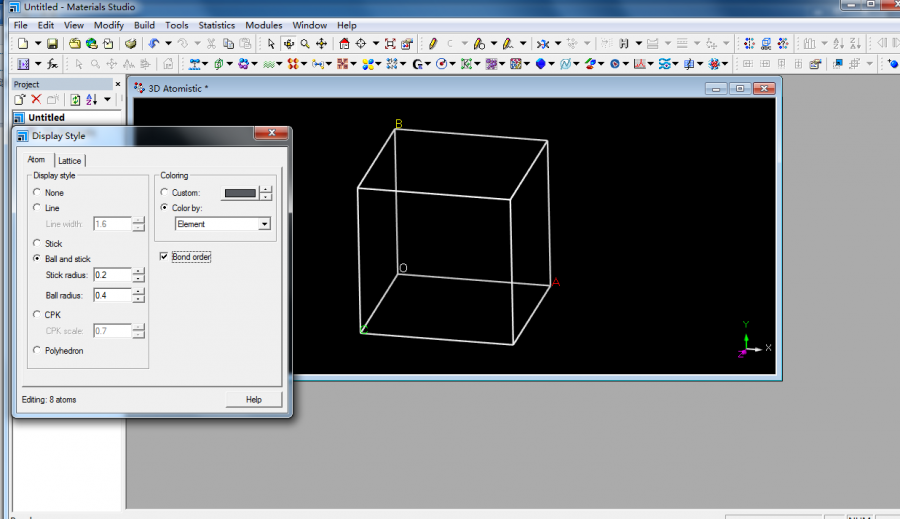This screenshot has height=519, width=900.
Task: Select the Custom coloring option
Action: [165, 193]
